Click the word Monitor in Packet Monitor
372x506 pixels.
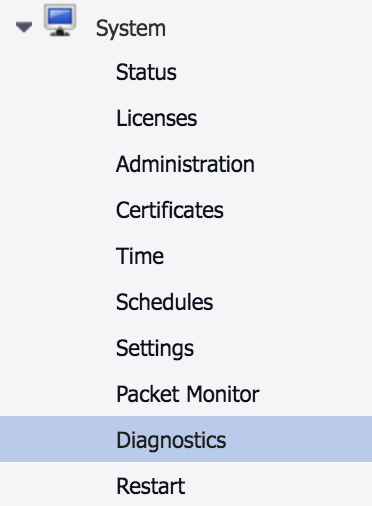[x=223, y=394]
